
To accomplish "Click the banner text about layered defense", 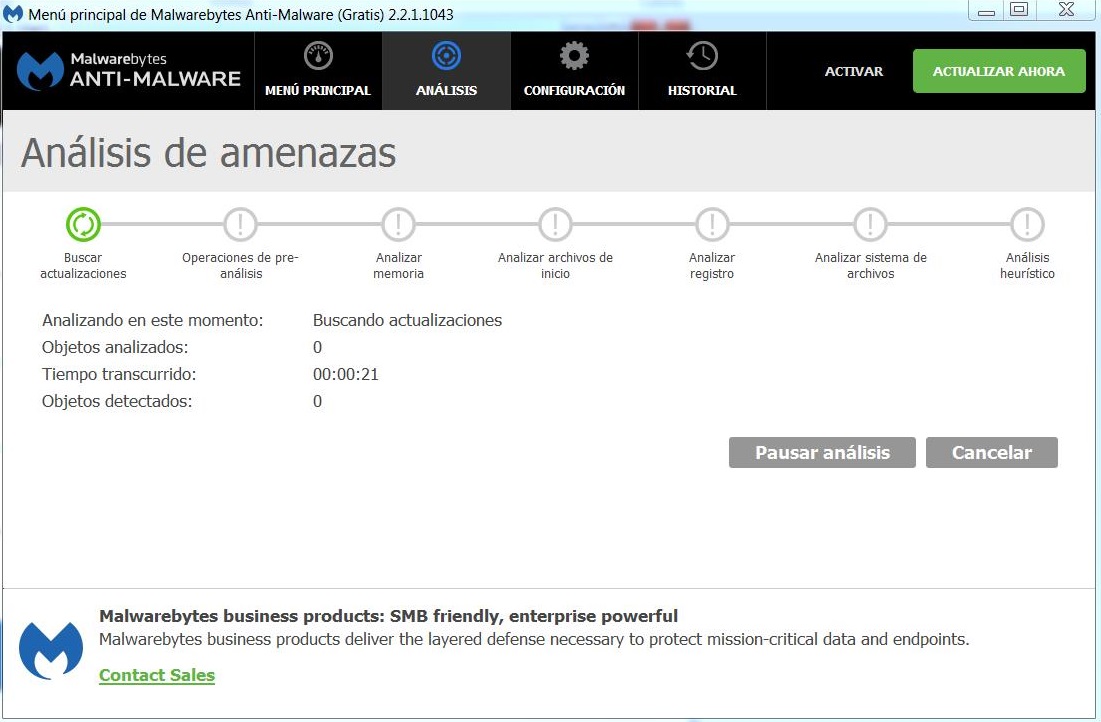I will tap(534, 639).
